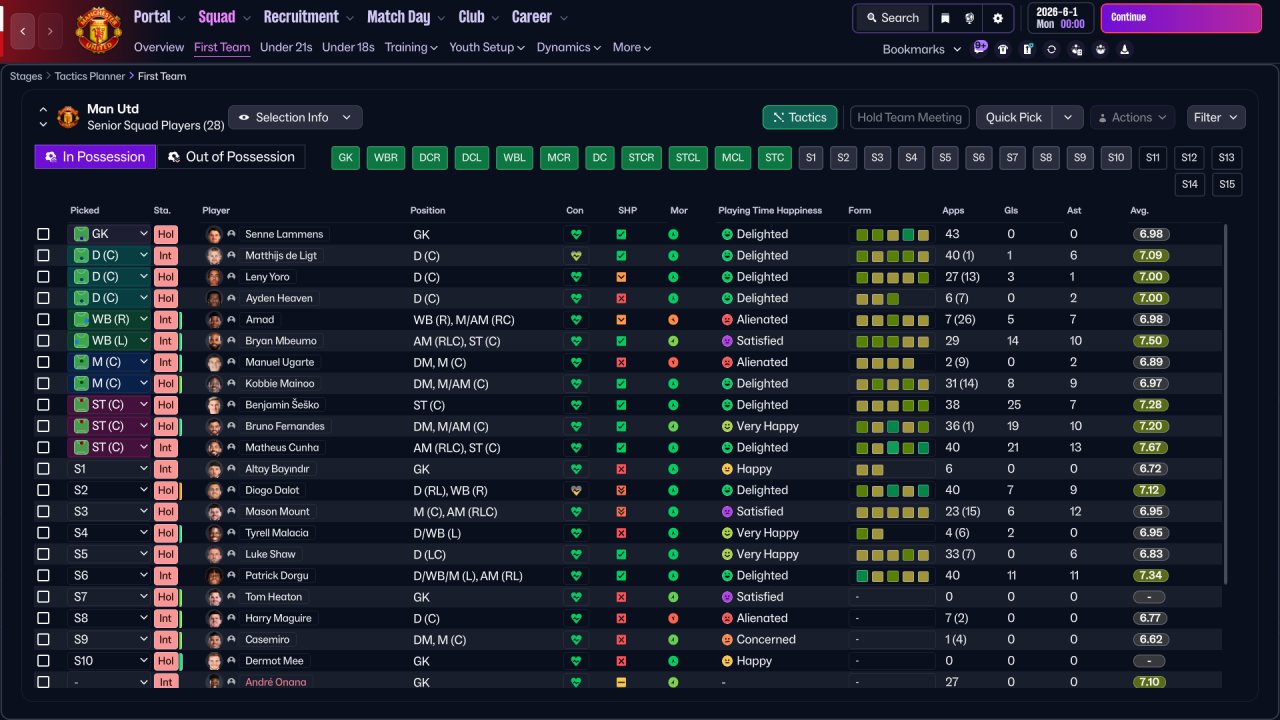Click Matheus Cunha's 7.67 average rating badge
Screen dimensions: 1280x720
click(x=1152, y=448)
